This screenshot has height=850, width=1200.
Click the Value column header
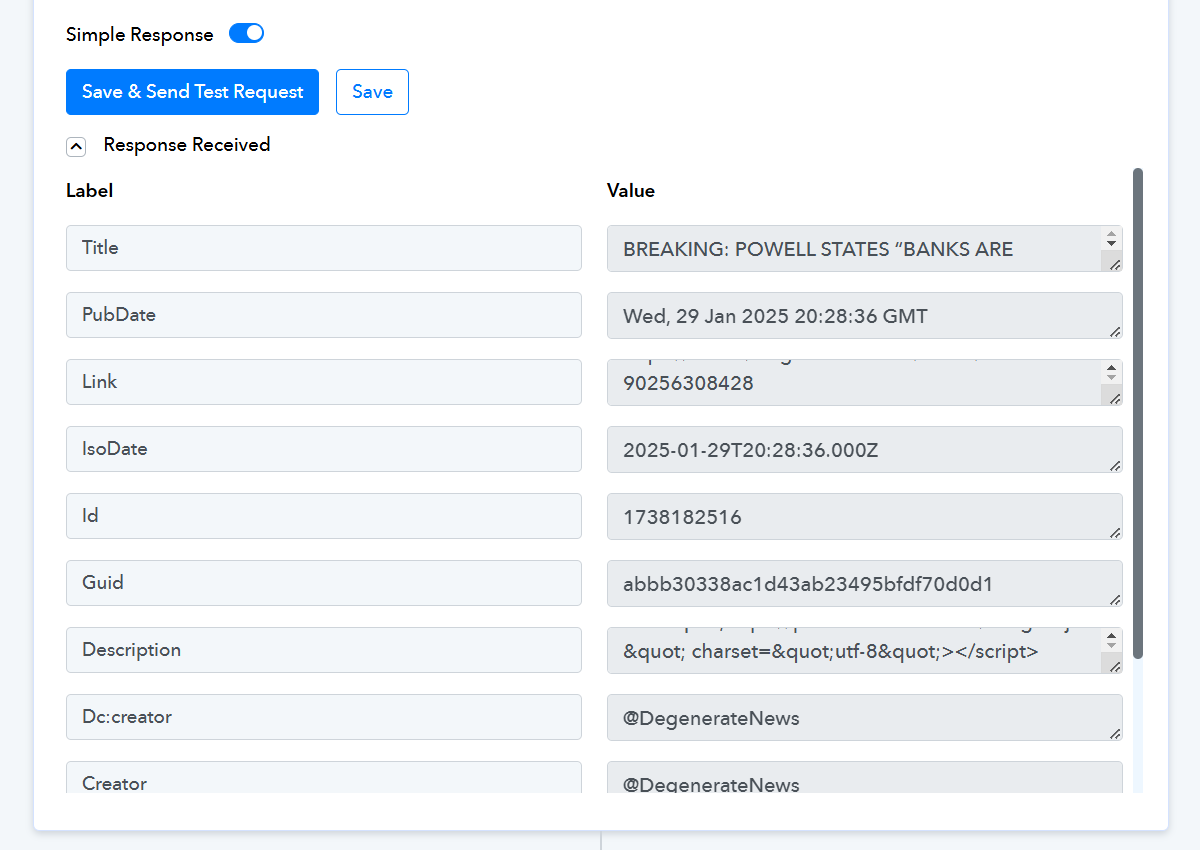pyautogui.click(x=631, y=191)
